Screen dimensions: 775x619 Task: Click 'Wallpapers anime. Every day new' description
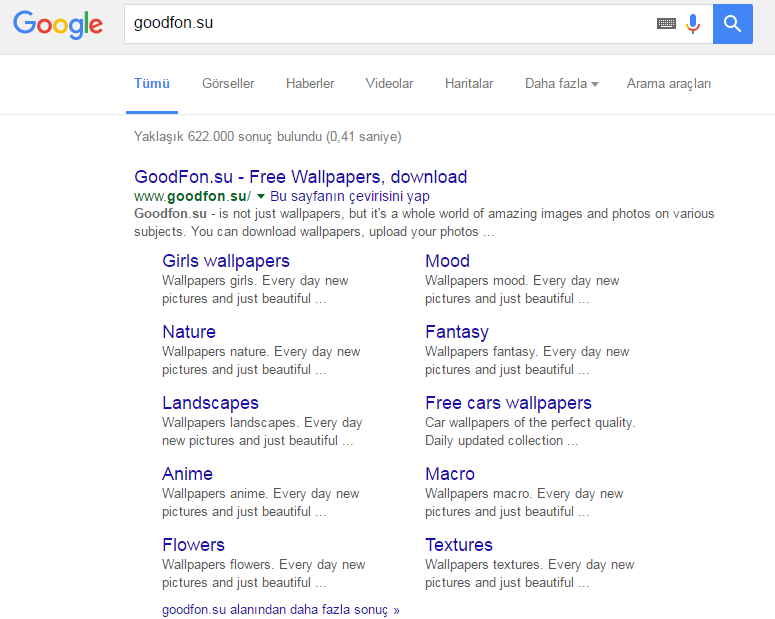point(260,502)
